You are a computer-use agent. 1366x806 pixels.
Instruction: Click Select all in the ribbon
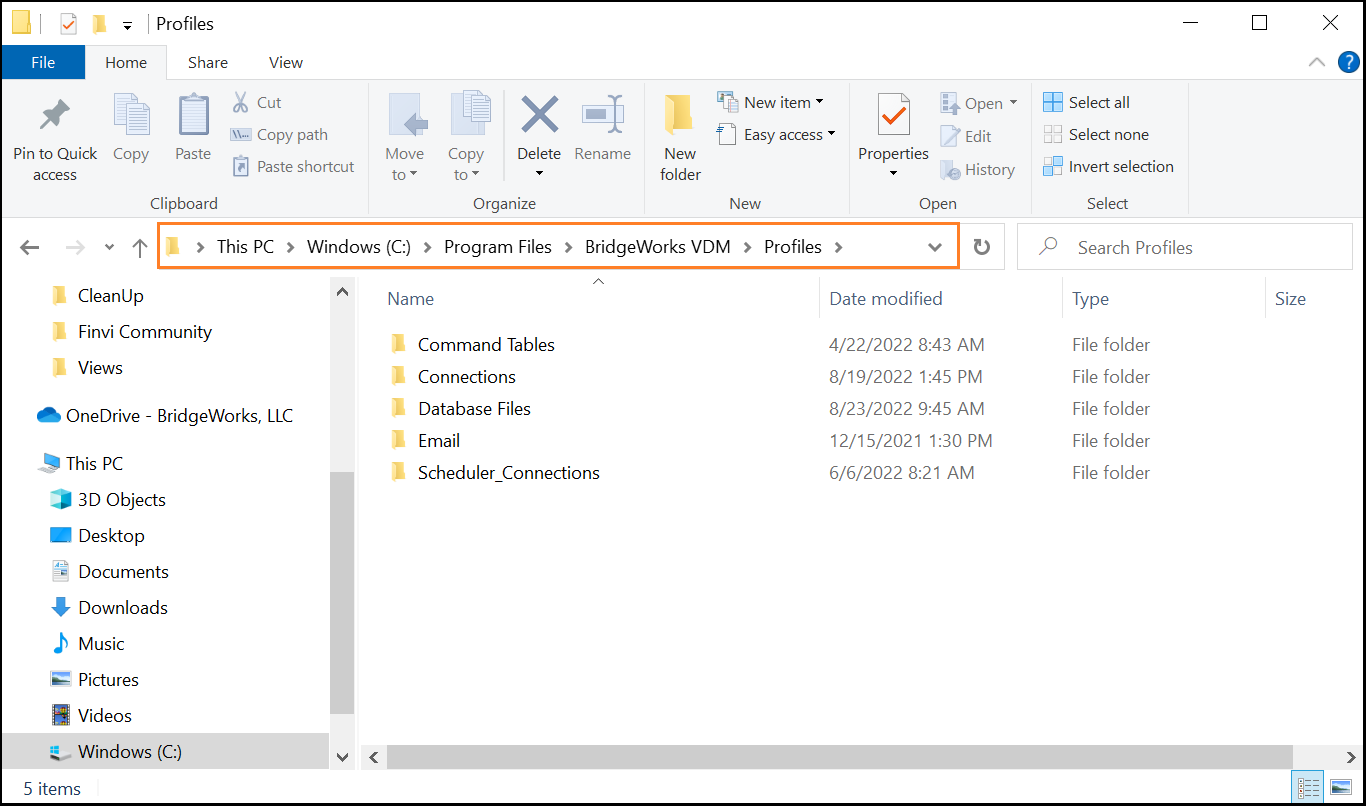pos(1086,102)
